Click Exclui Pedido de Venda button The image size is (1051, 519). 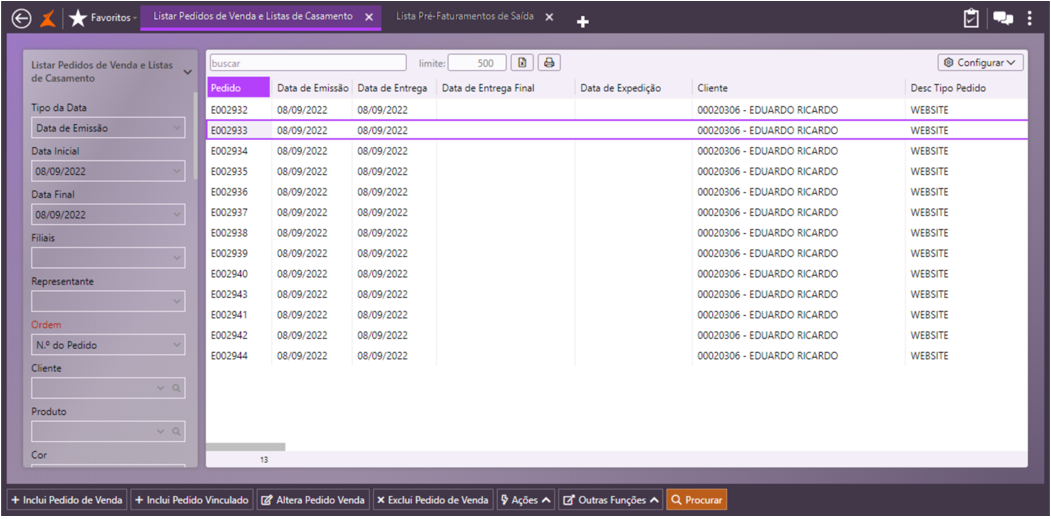click(433, 500)
